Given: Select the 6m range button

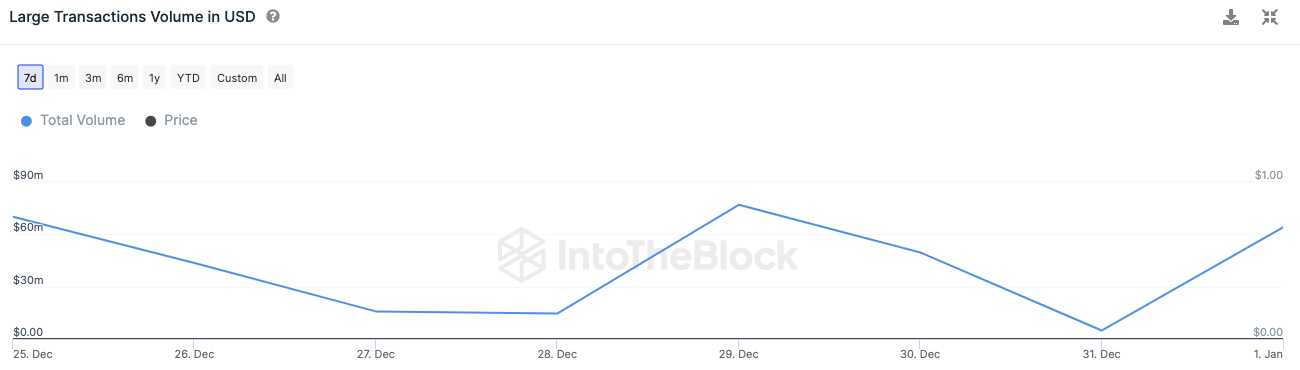Looking at the screenshot, I should [125, 78].
